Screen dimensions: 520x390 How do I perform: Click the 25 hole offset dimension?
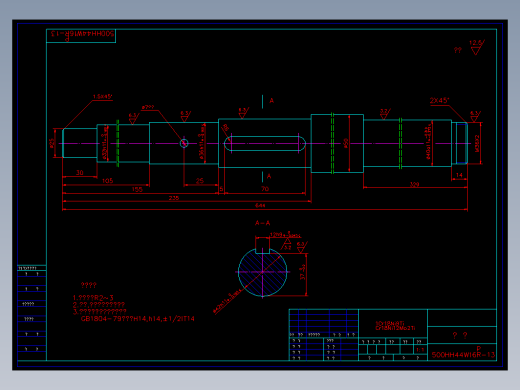point(199,181)
